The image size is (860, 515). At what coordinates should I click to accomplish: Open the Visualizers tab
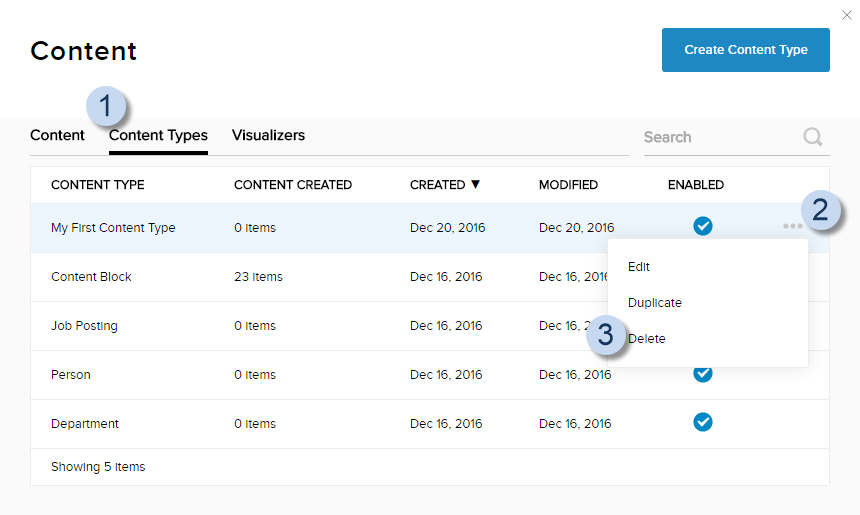(268, 135)
